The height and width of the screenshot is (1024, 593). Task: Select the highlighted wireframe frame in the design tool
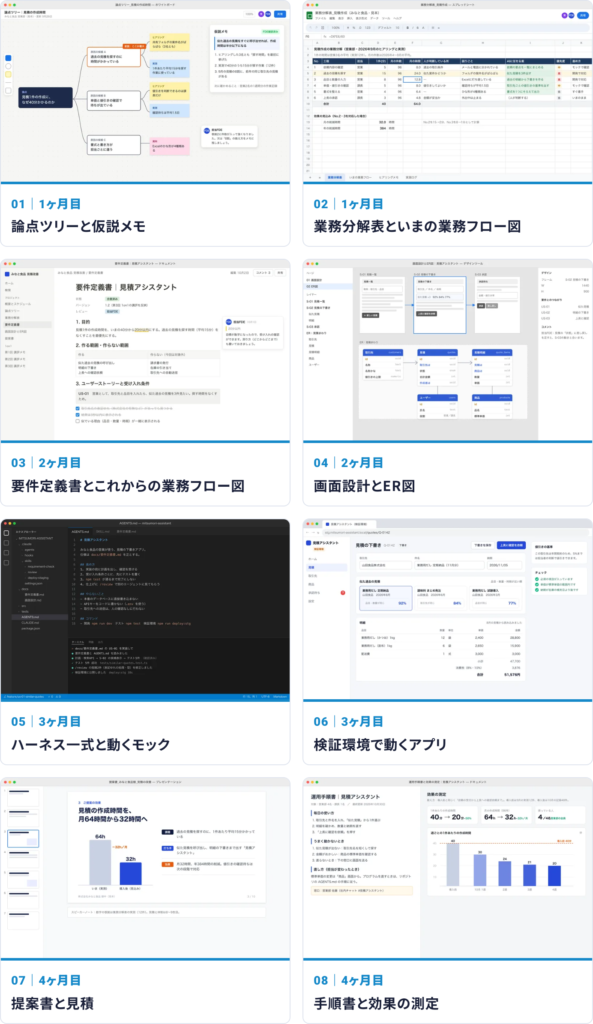pos(440,304)
